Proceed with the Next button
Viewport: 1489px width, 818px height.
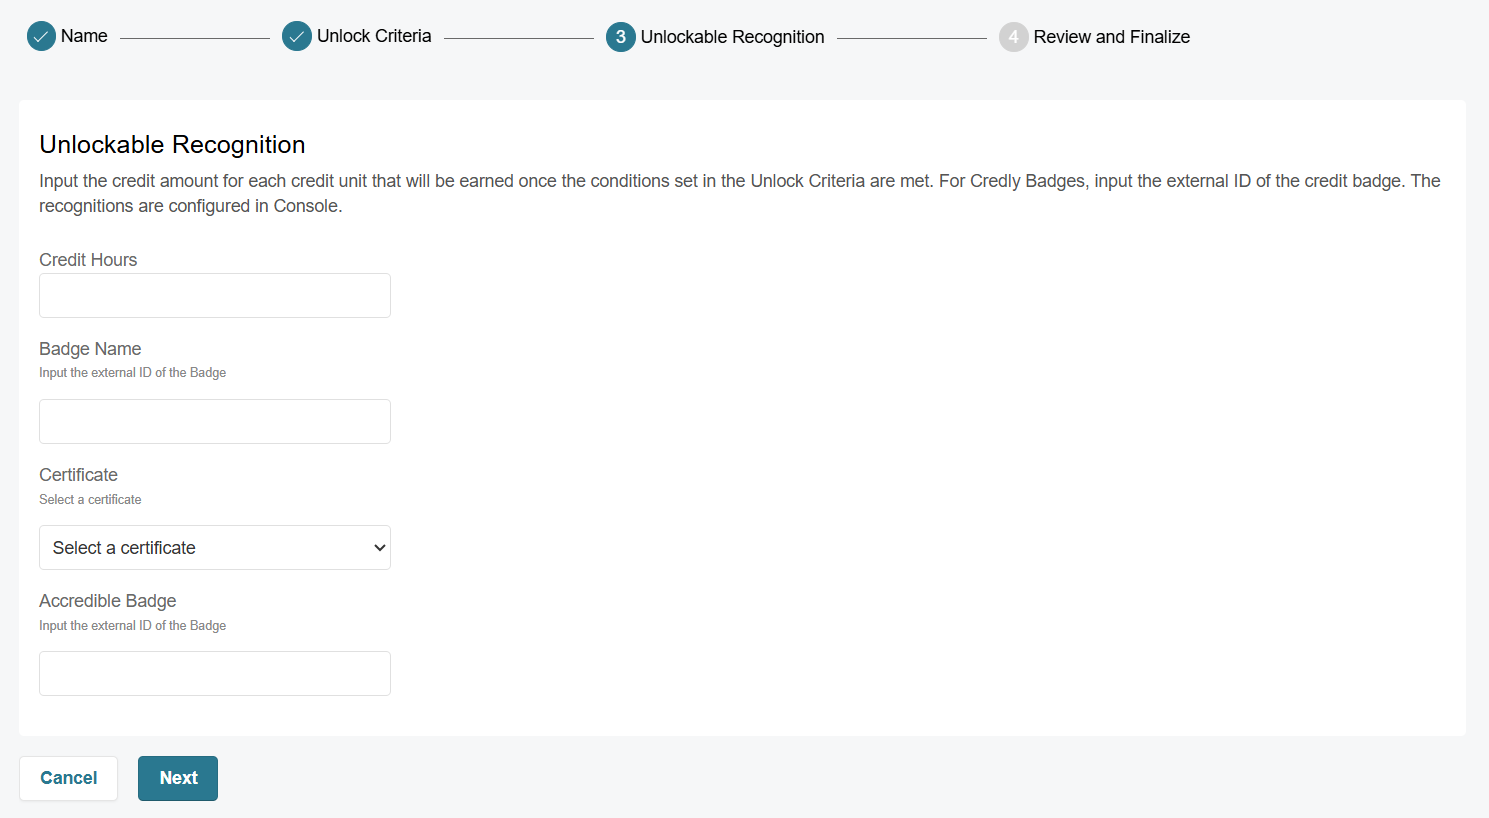tap(178, 778)
